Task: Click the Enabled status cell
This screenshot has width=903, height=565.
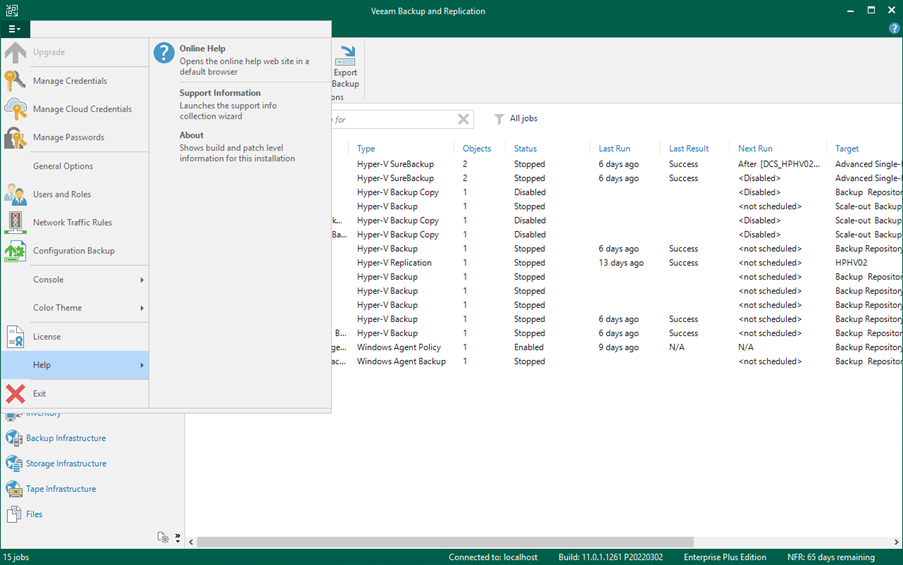Action: (x=529, y=347)
